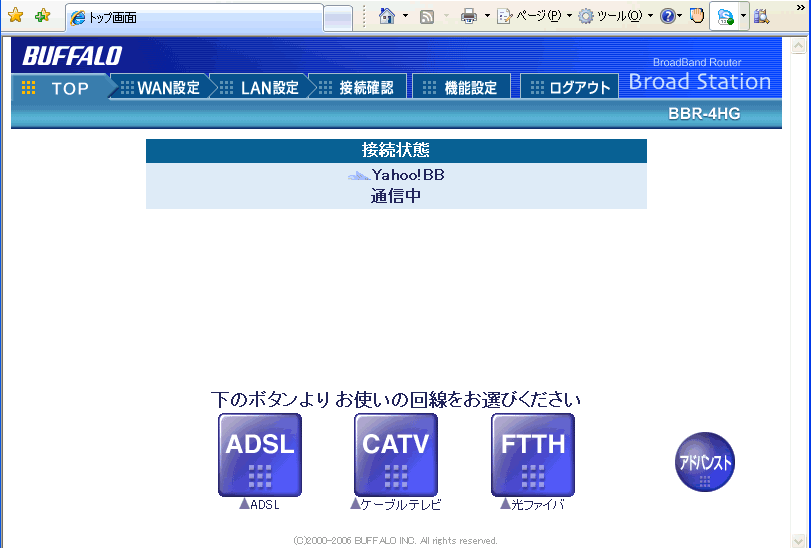
Task: Click the Broad Station title text
Action: tap(699, 82)
